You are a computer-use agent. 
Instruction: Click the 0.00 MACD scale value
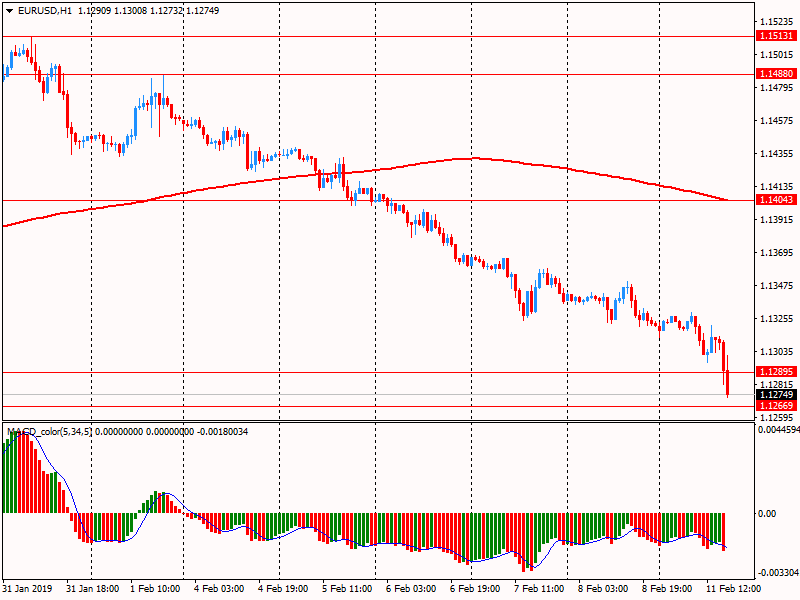[x=767, y=513]
